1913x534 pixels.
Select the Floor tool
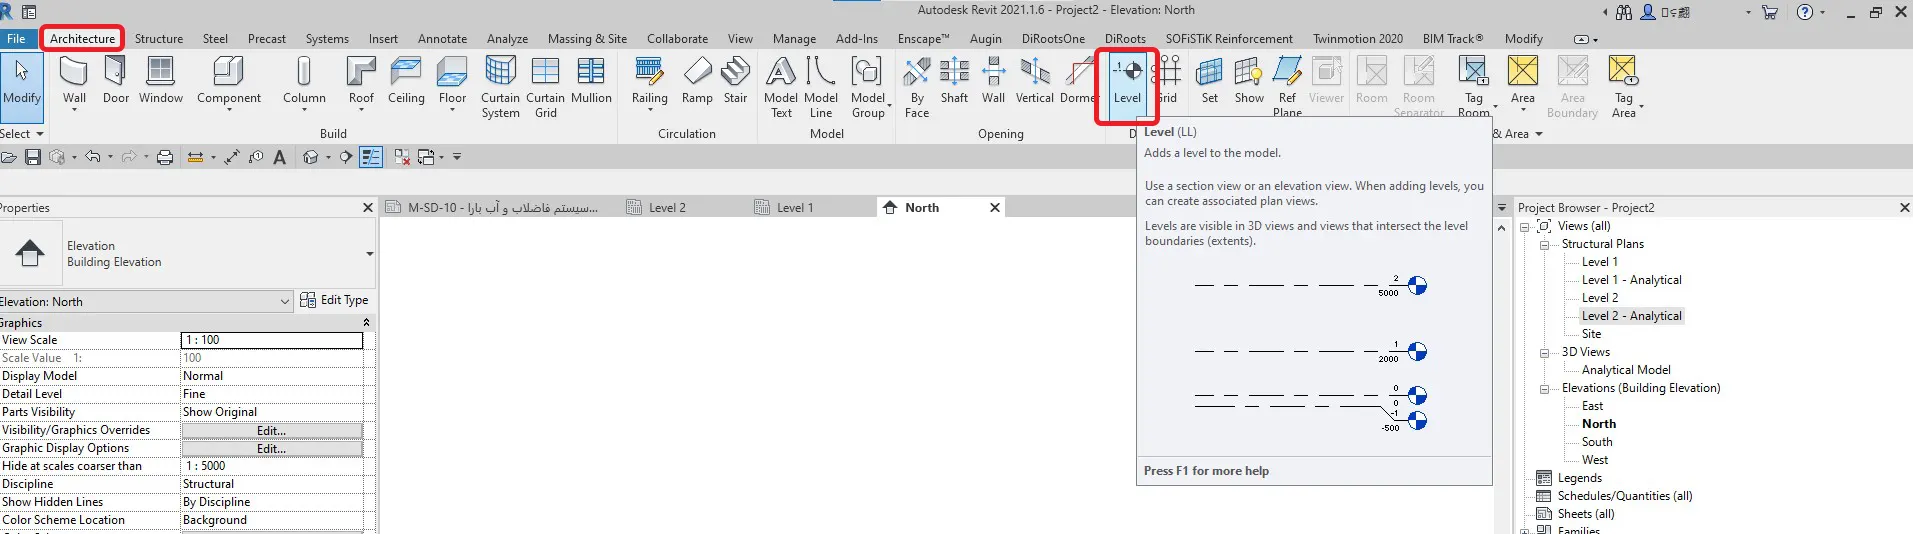[452, 82]
